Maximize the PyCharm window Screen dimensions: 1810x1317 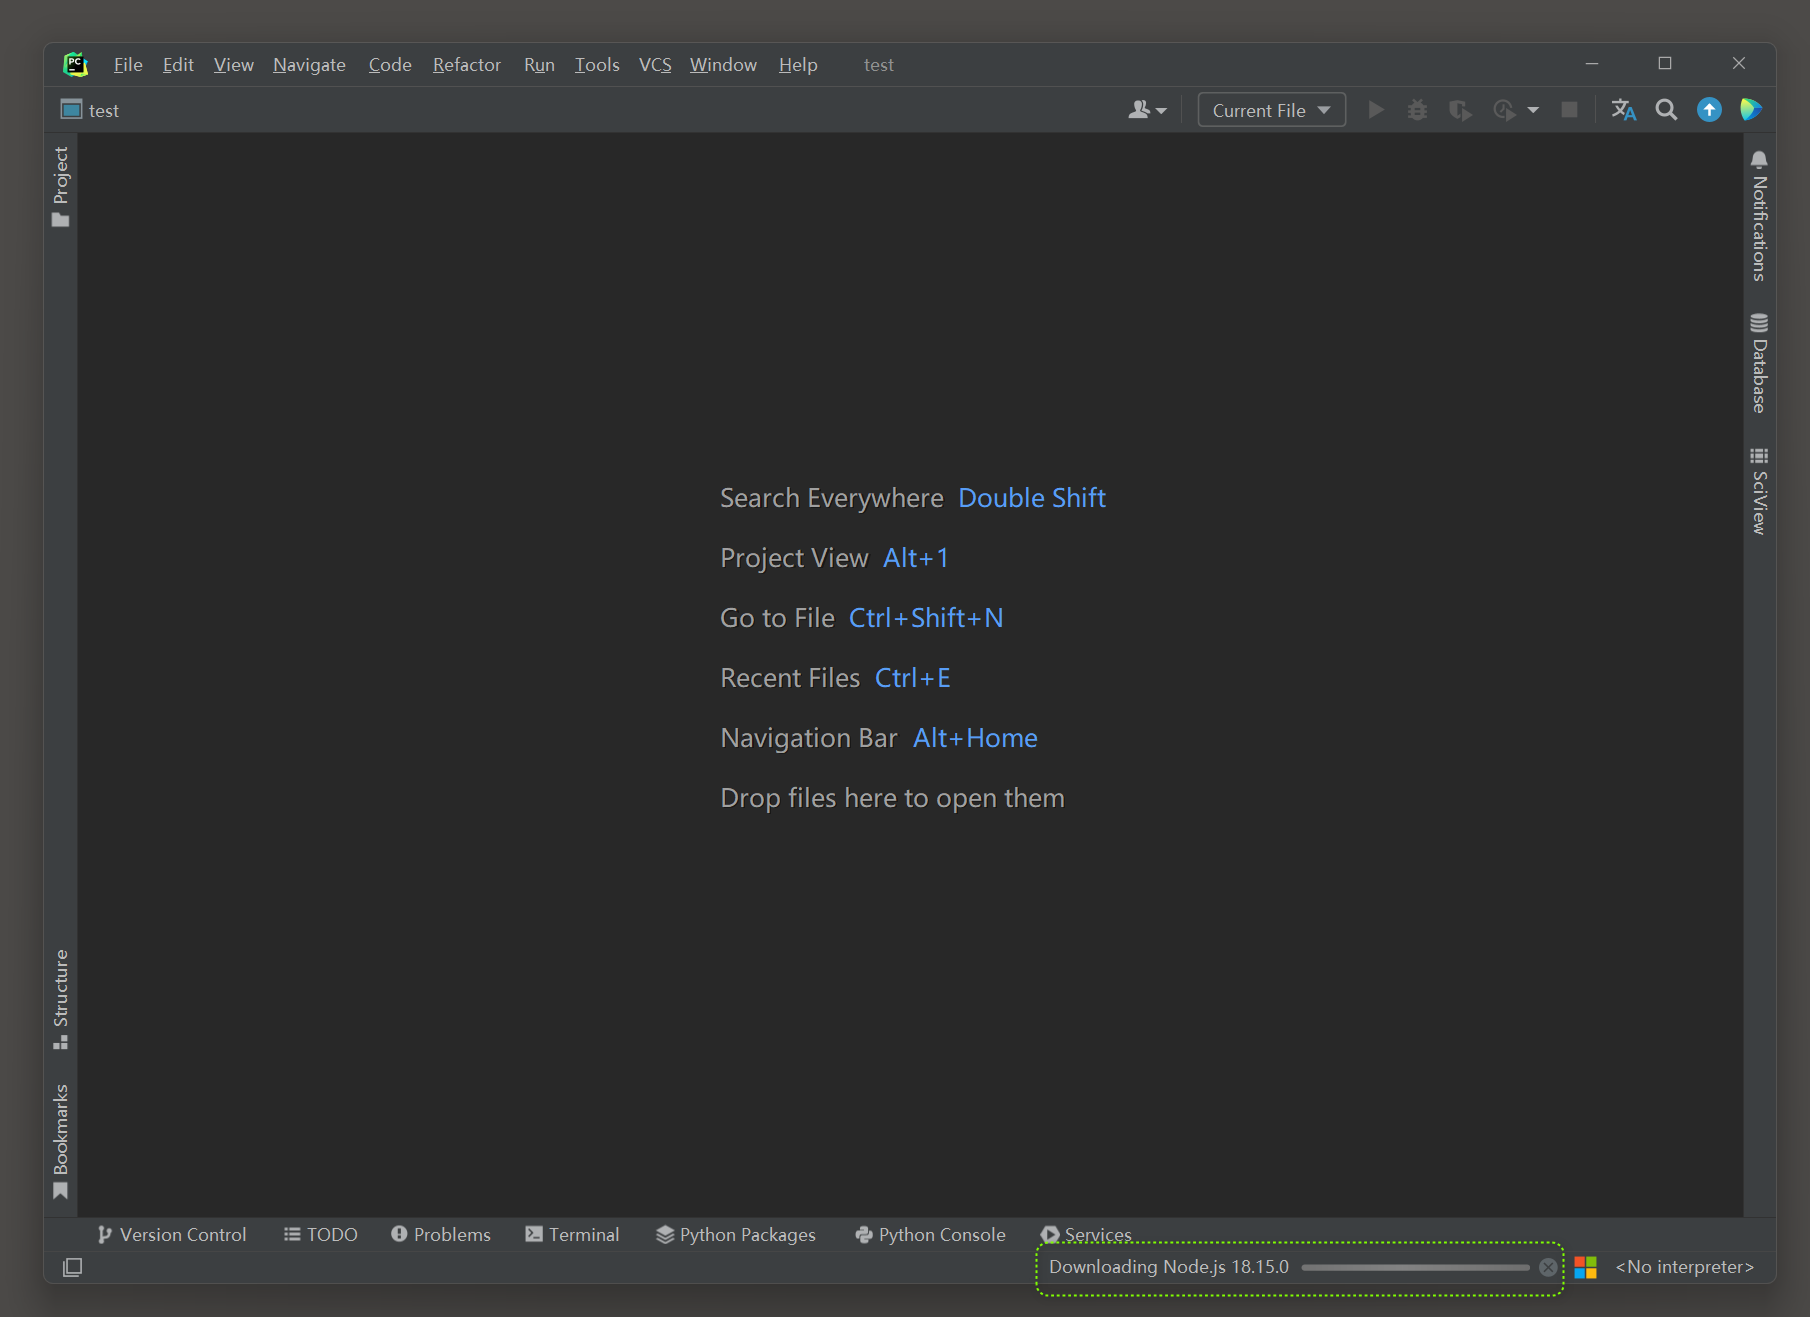[1665, 63]
